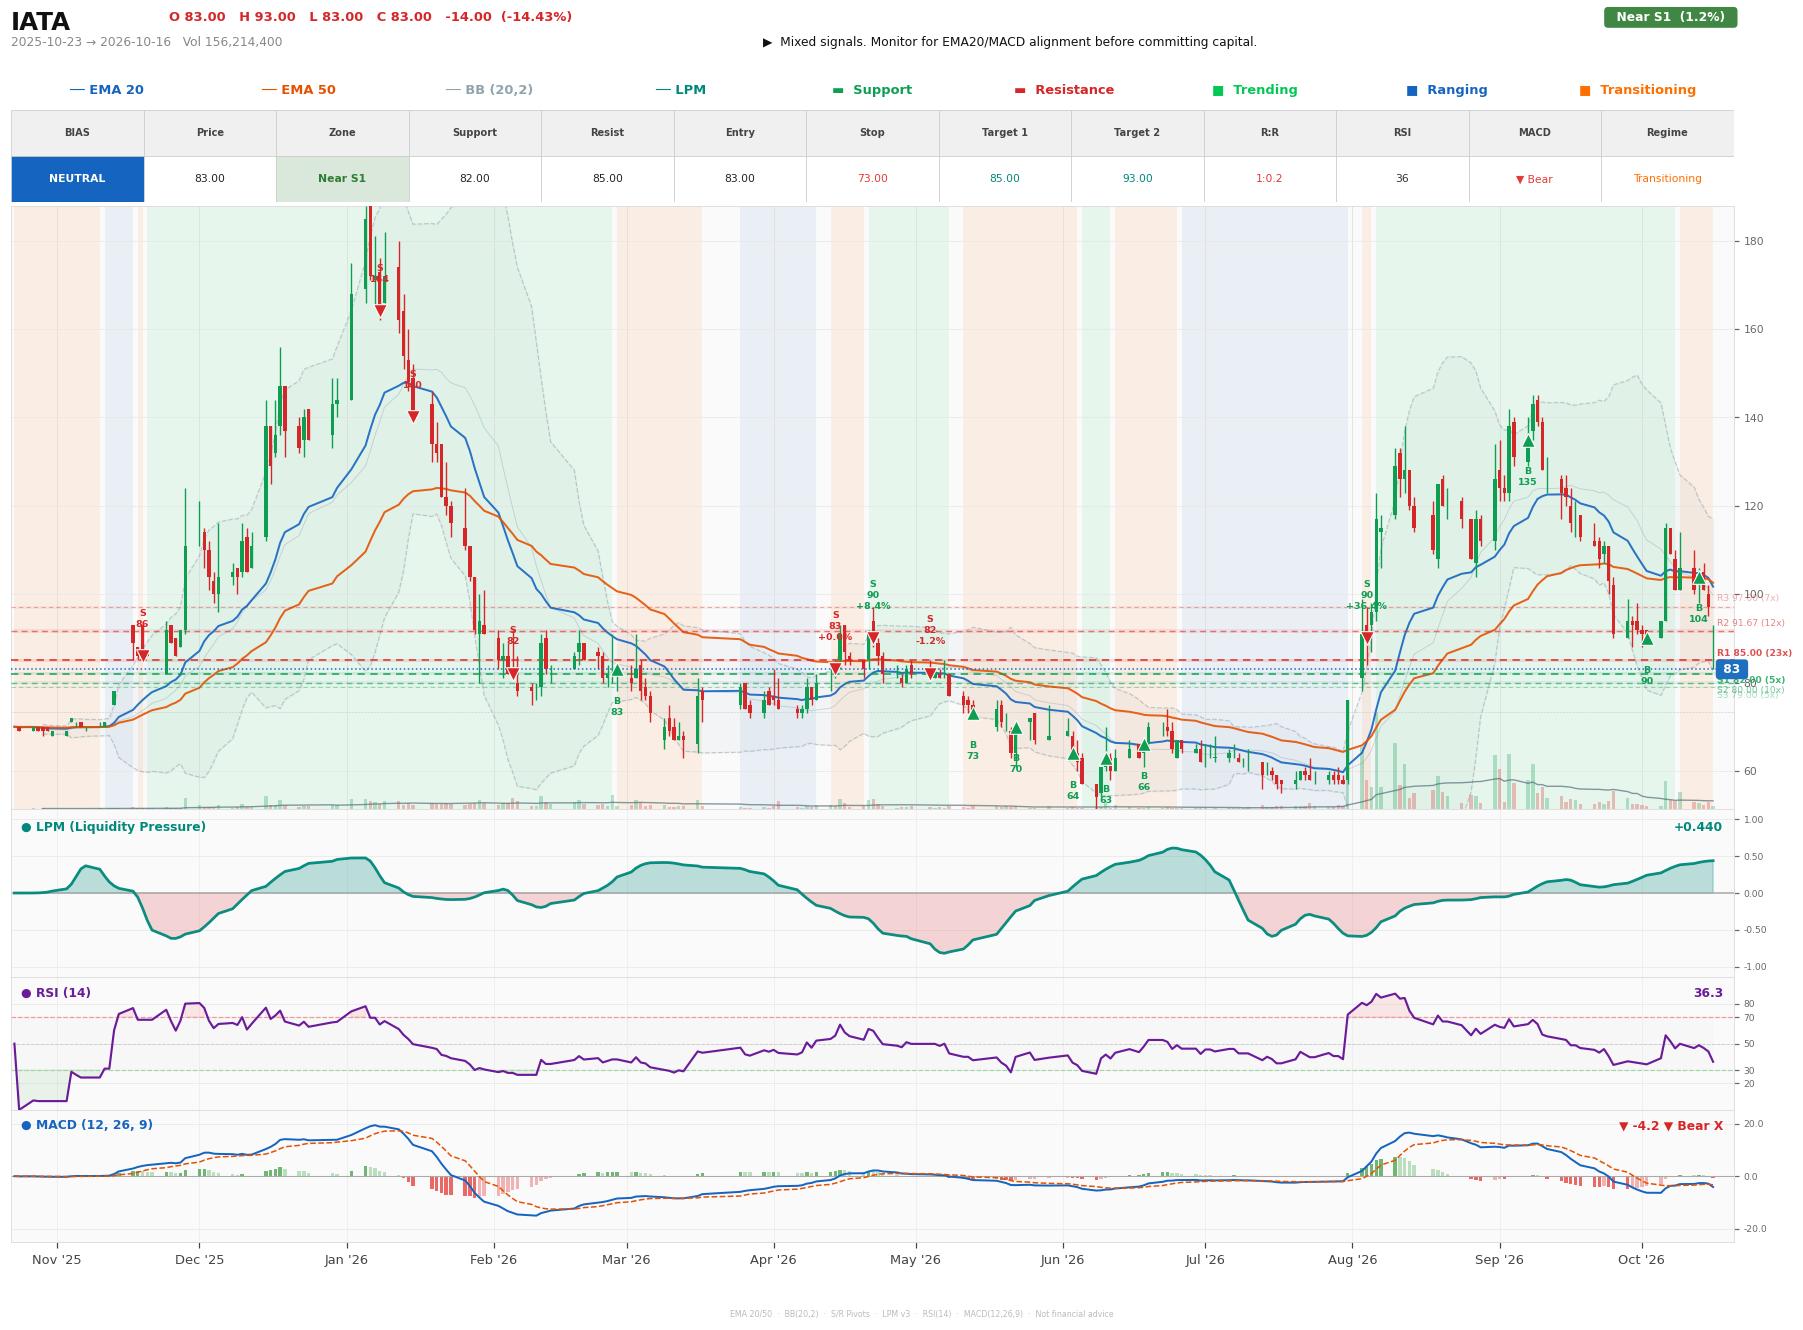Click the LPM (Liquidity Pressure) panel title
Image resolution: width=1803 pixels, height=1330 pixels.
pos(113,827)
